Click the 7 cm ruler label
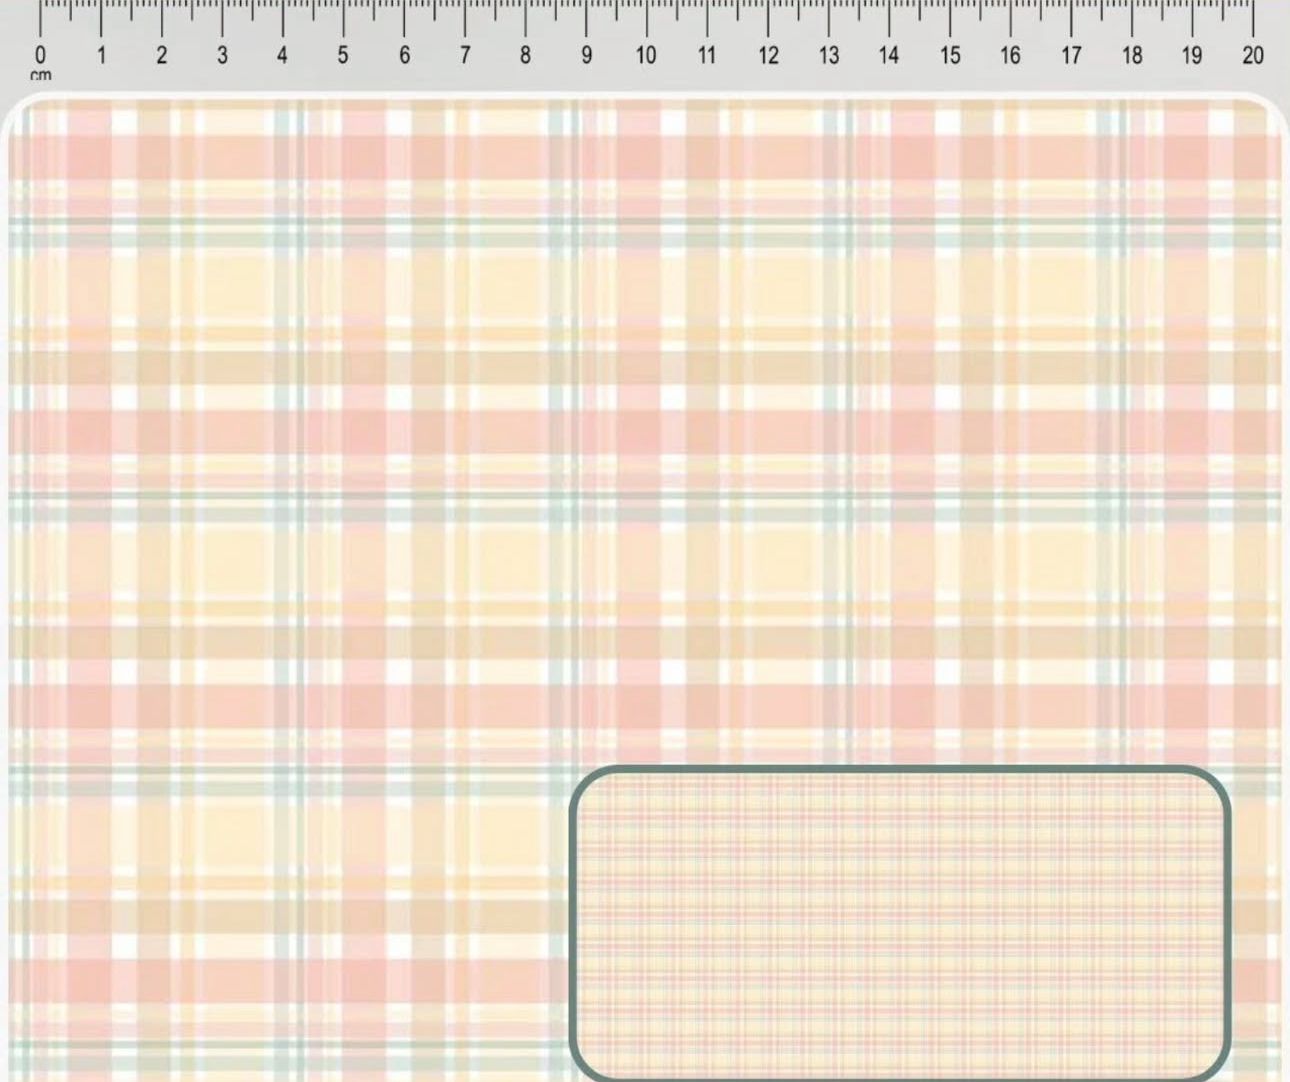This screenshot has height=1082, width=1290. [x=465, y=55]
